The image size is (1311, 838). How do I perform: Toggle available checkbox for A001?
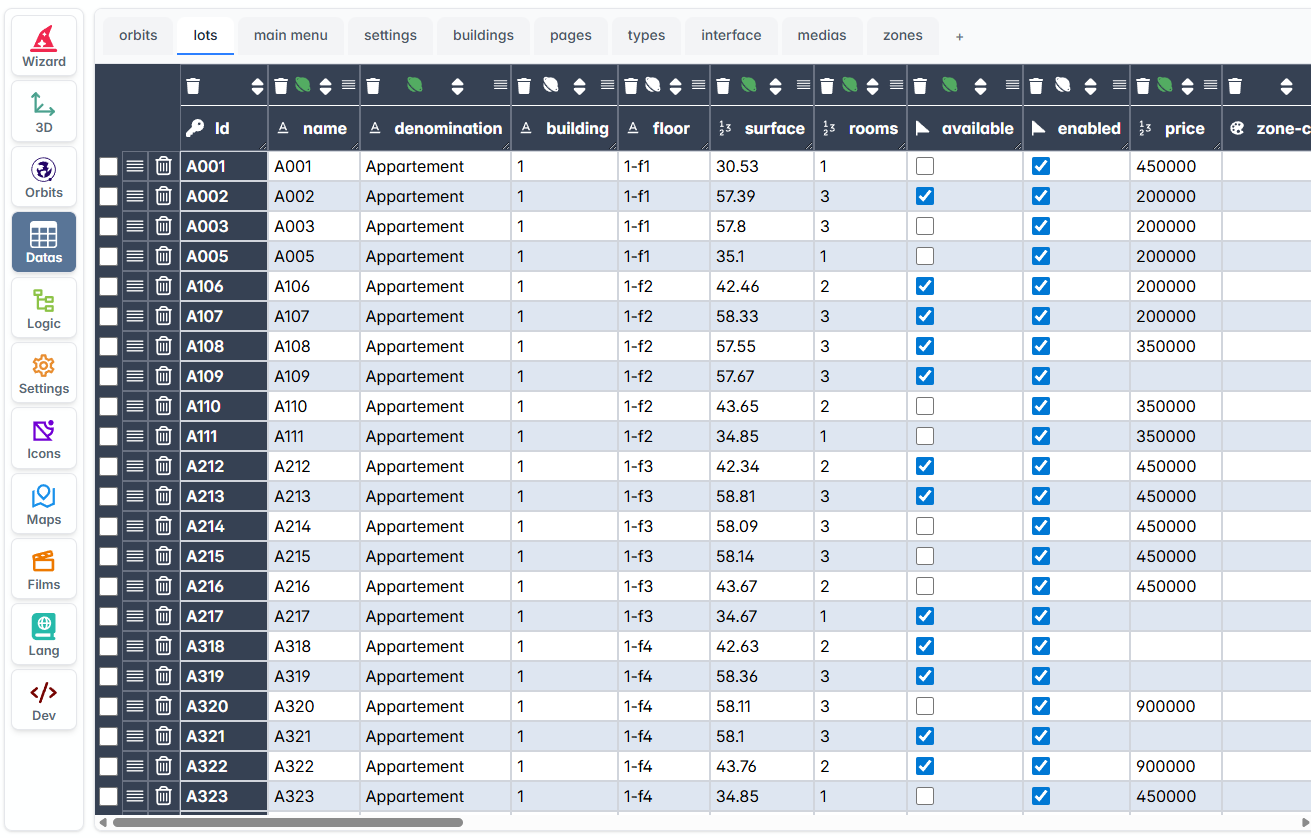coord(925,166)
